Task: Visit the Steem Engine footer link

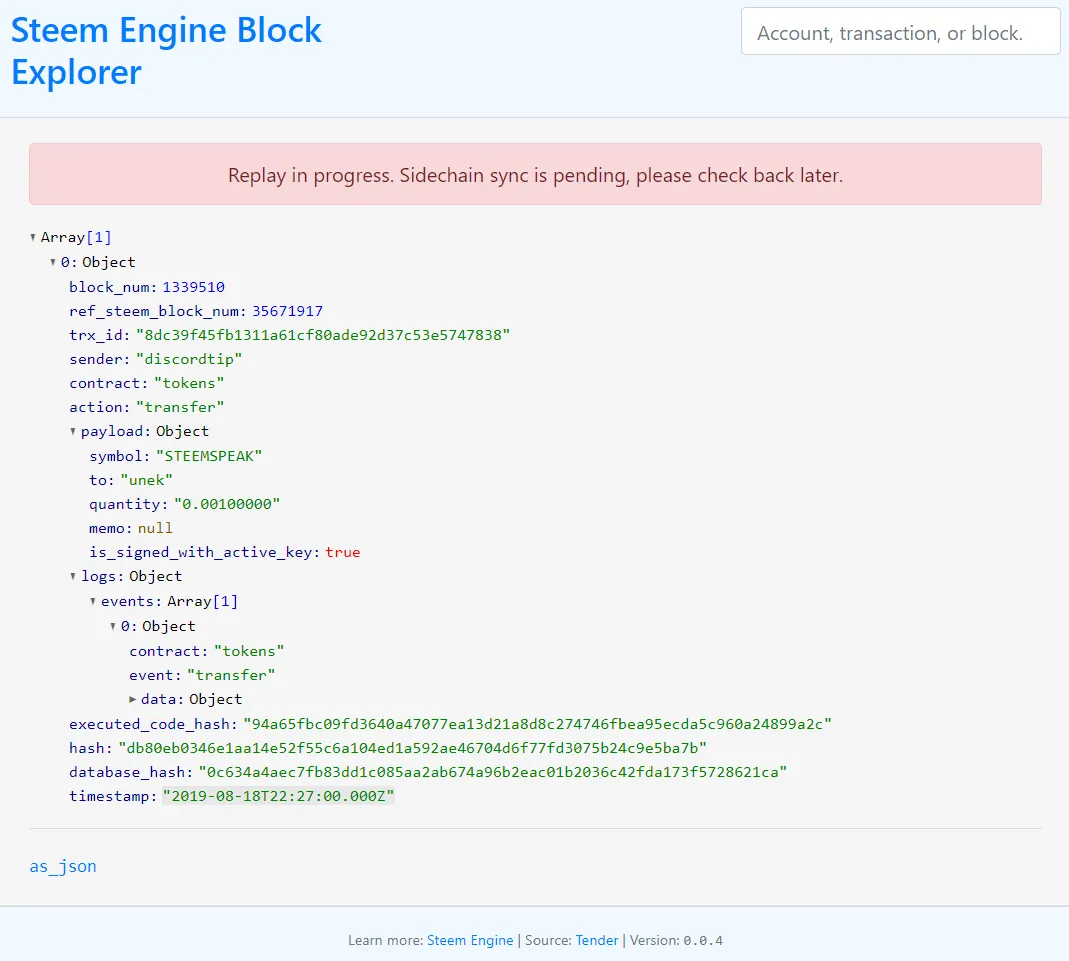Action: [470, 941]
